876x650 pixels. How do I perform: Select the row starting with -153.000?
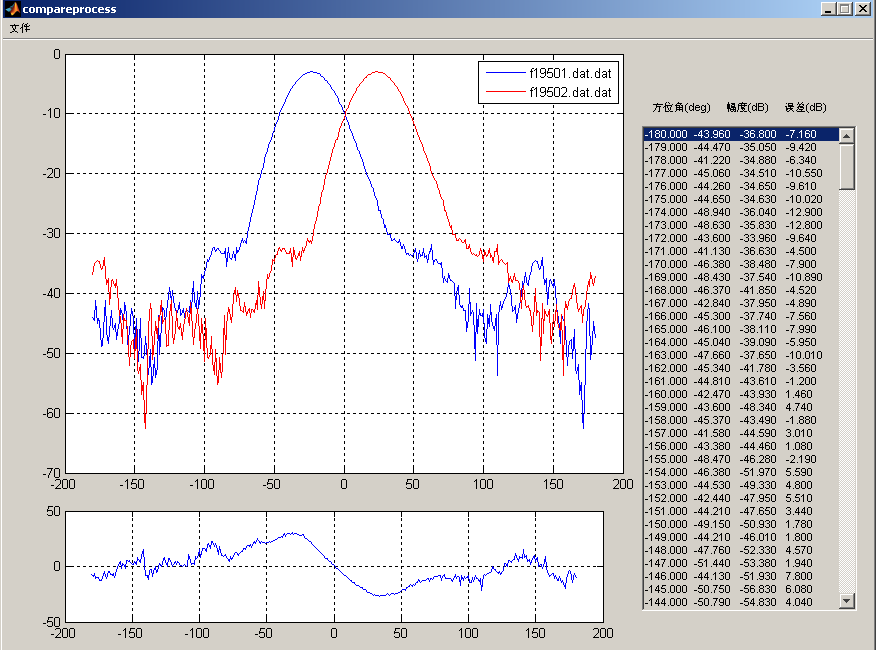(x=741, y=485)
